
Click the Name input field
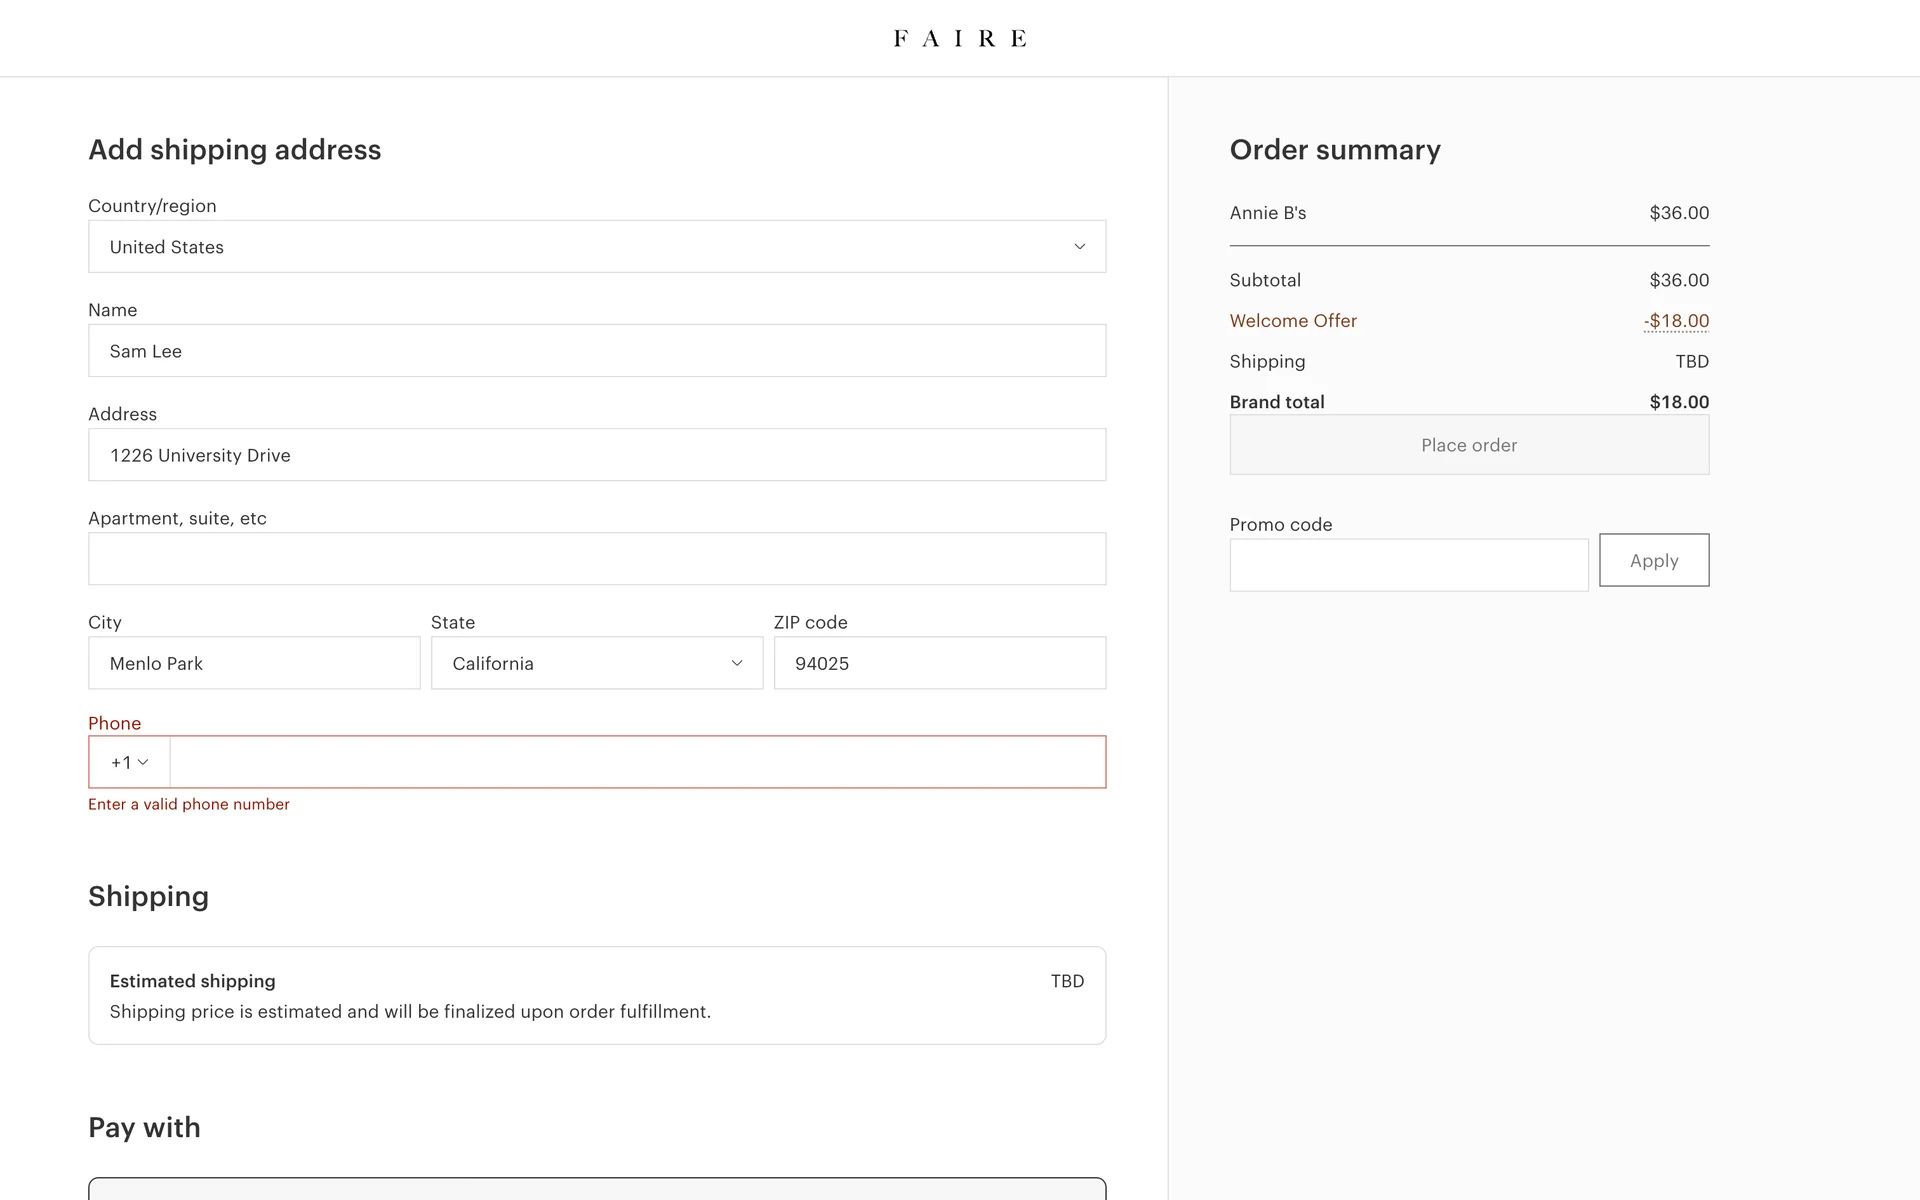596,351
